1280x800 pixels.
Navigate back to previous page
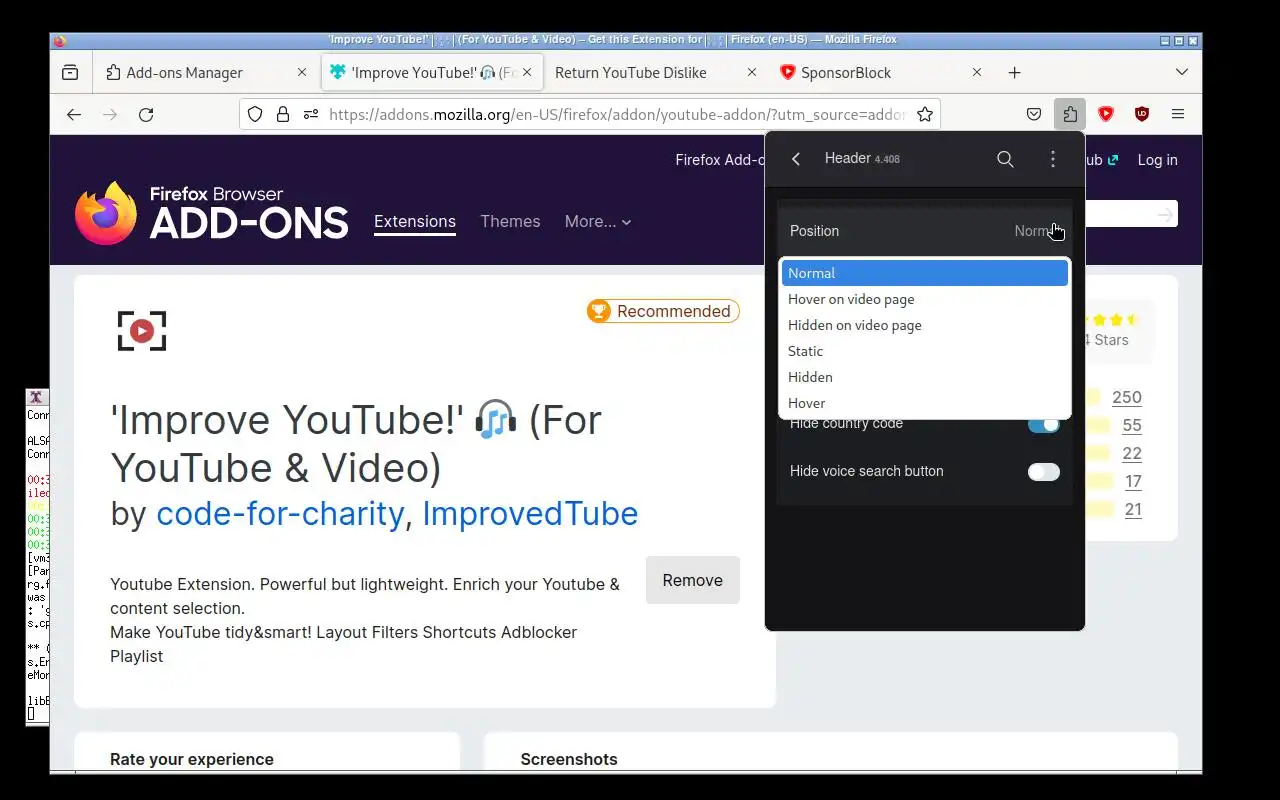tap(74, 114)
